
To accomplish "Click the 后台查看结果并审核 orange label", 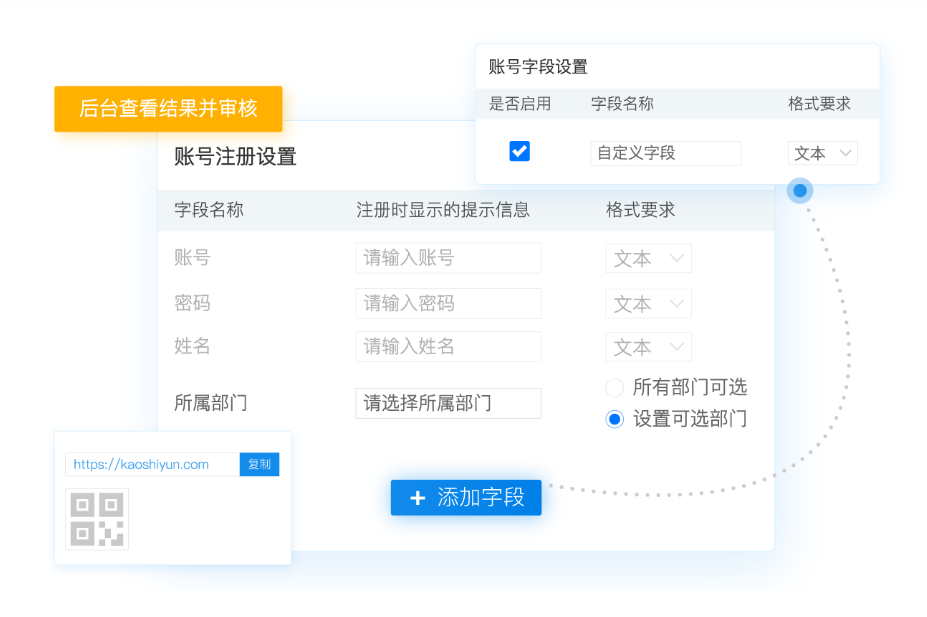I will 168,109.
